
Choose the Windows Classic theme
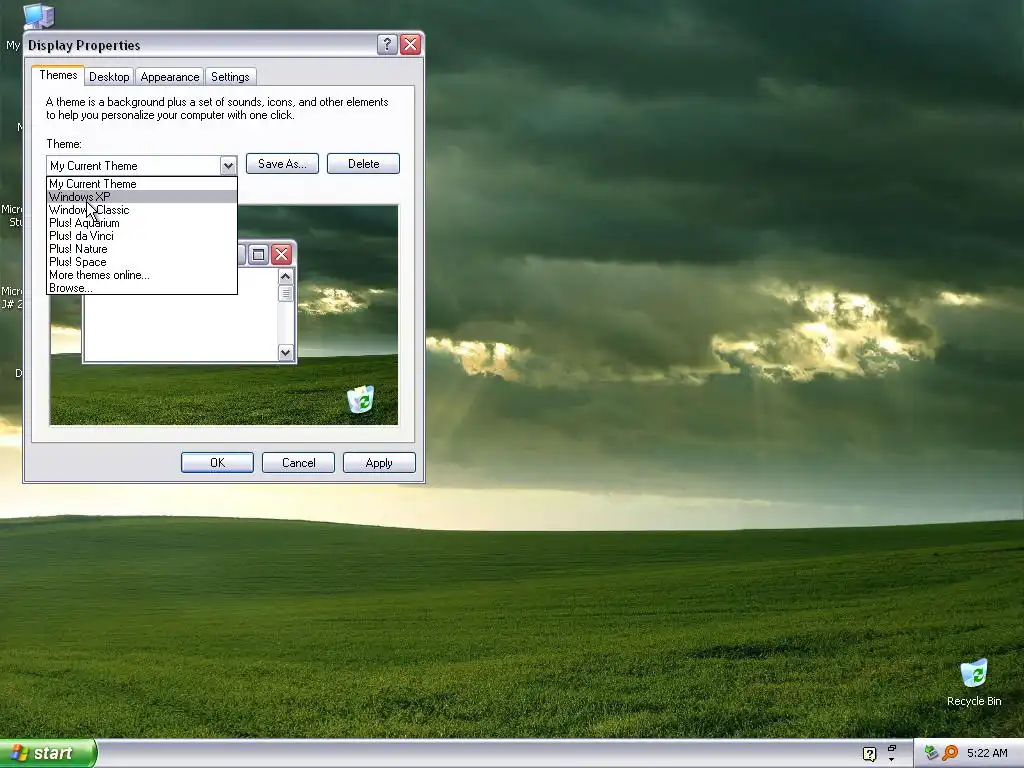(x=142, y=210)
